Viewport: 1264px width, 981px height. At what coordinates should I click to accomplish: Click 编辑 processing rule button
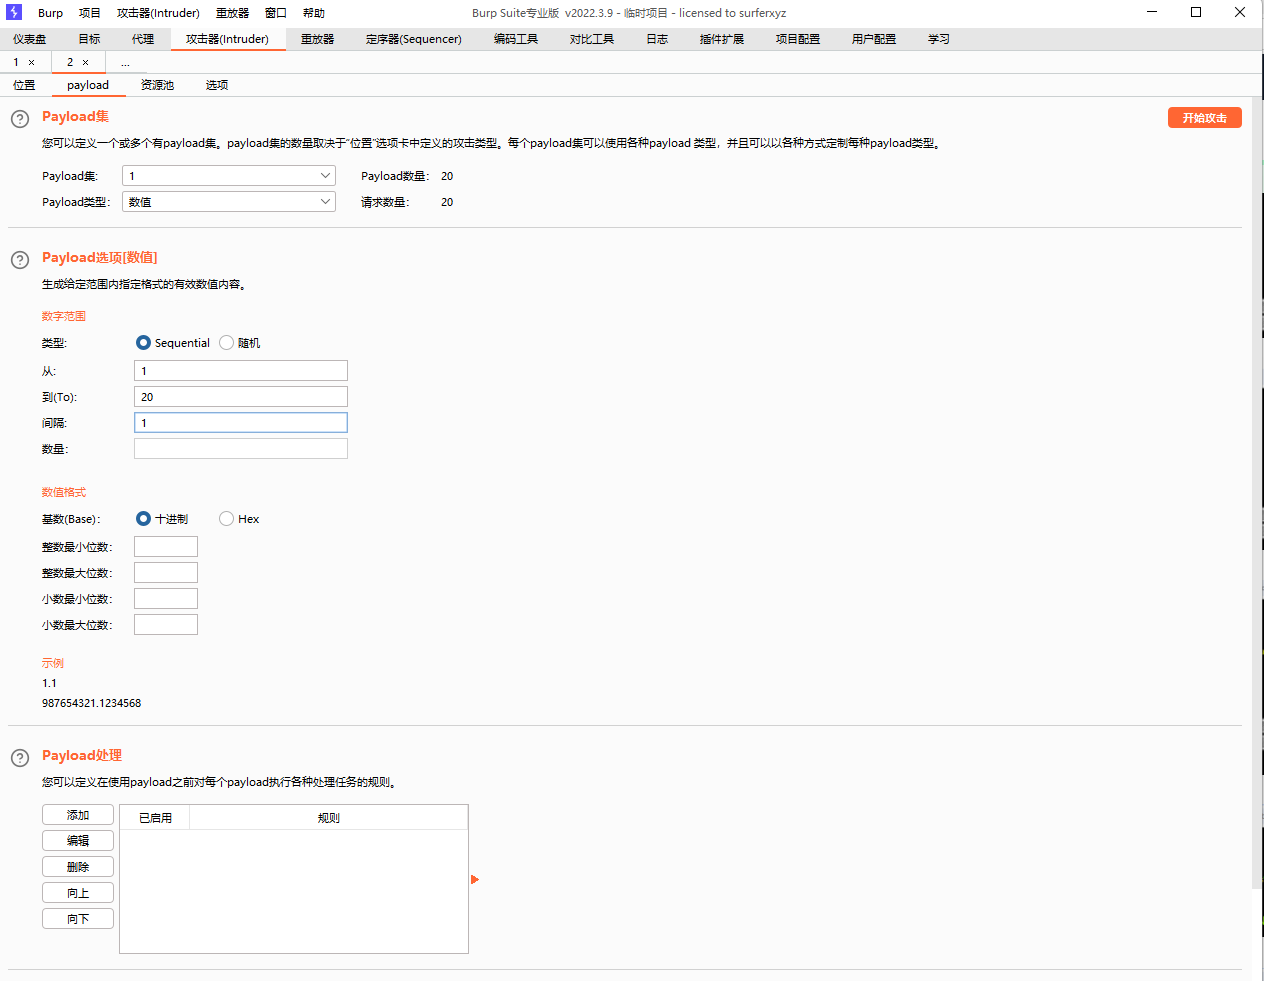coord(78,841)
